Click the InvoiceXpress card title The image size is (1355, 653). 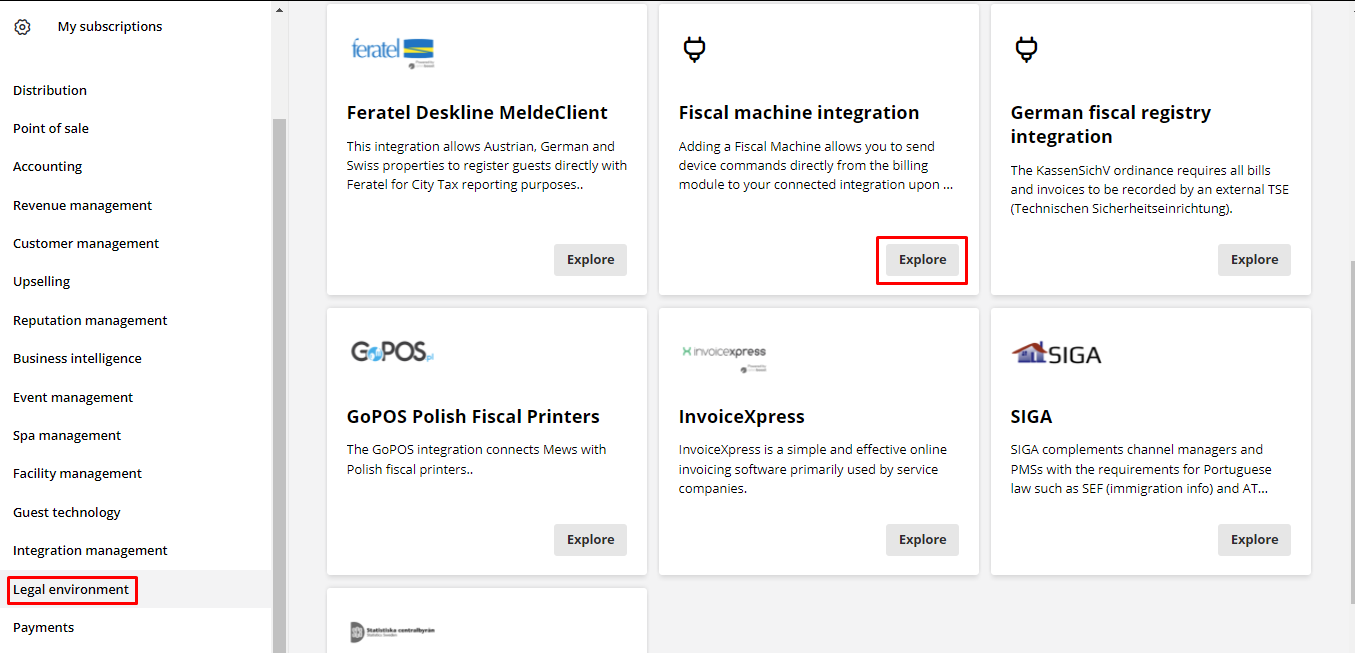[x=742, y=417]
